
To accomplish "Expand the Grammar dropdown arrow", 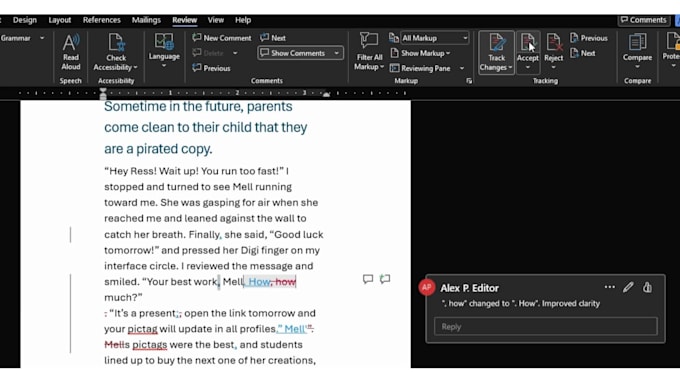I will click(x=42, y=38).
